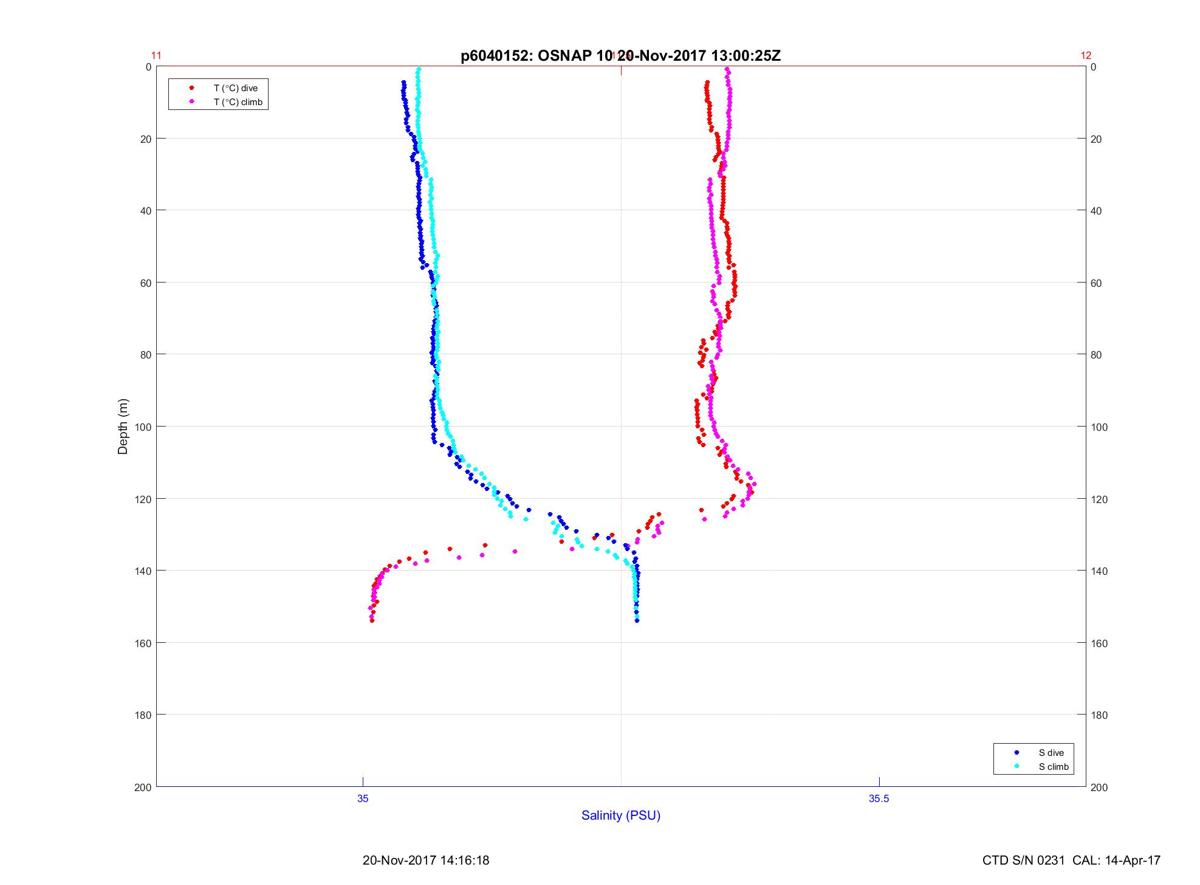The width and height of the screenshot is (1200, 885).
Task: Click the 'T (°C) climb' legend entry
Action: pos(239,102)
